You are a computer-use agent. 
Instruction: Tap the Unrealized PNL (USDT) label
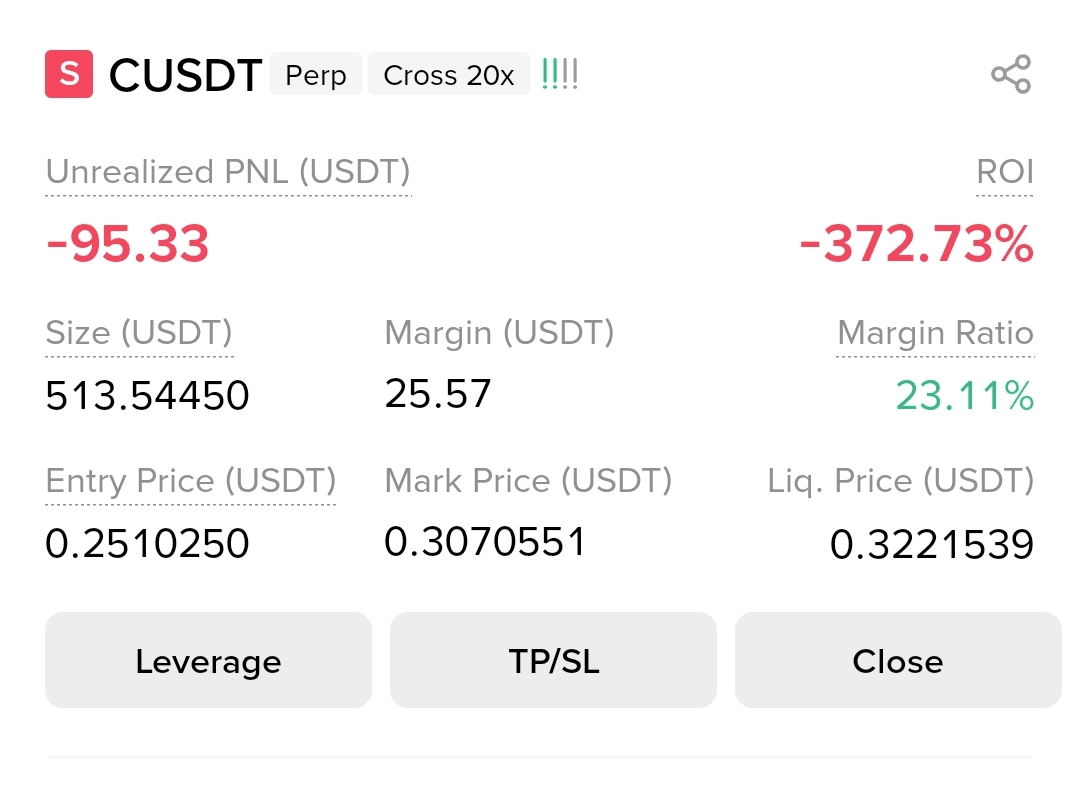[228, 172]
